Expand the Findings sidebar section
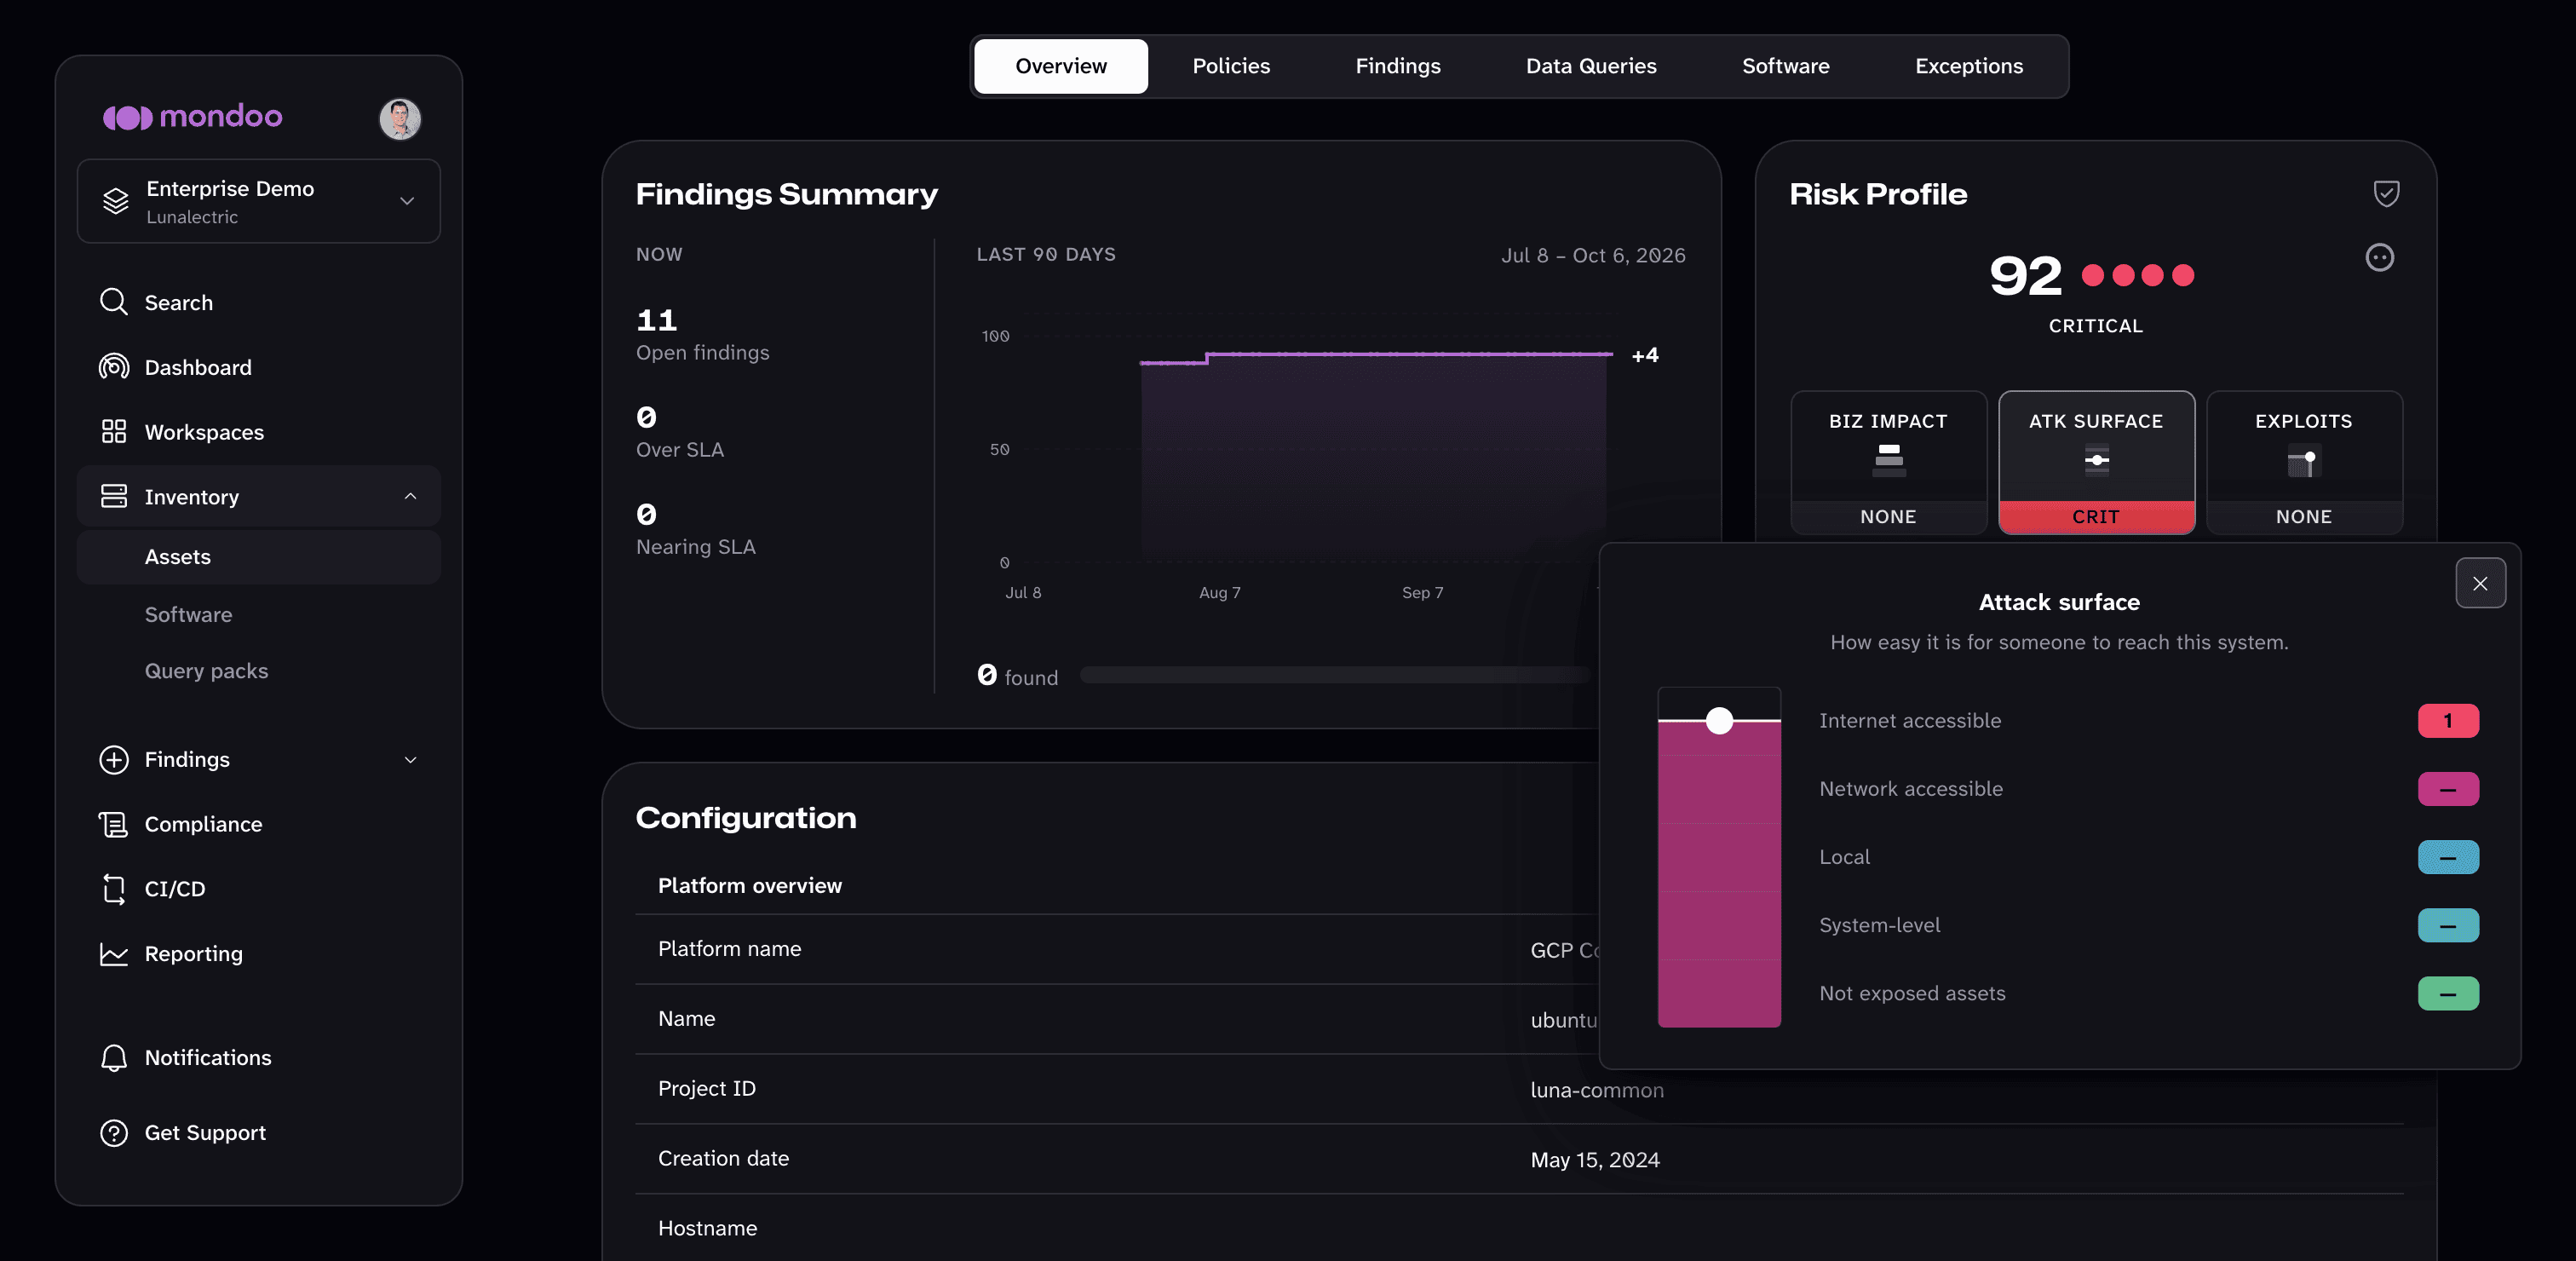Image resolution: width=2576 pixels, height=1261 pixels. (x=410, y=760)
